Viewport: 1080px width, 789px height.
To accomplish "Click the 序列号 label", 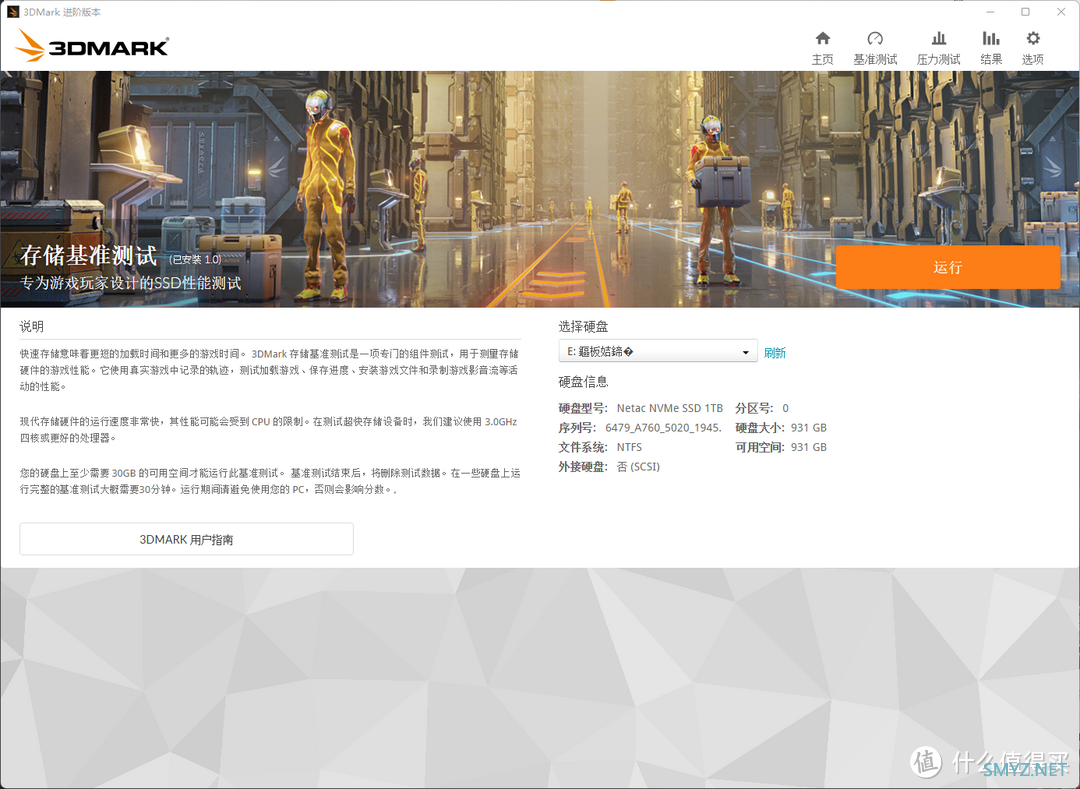I will pyautogui.click(x=577, y=428).
